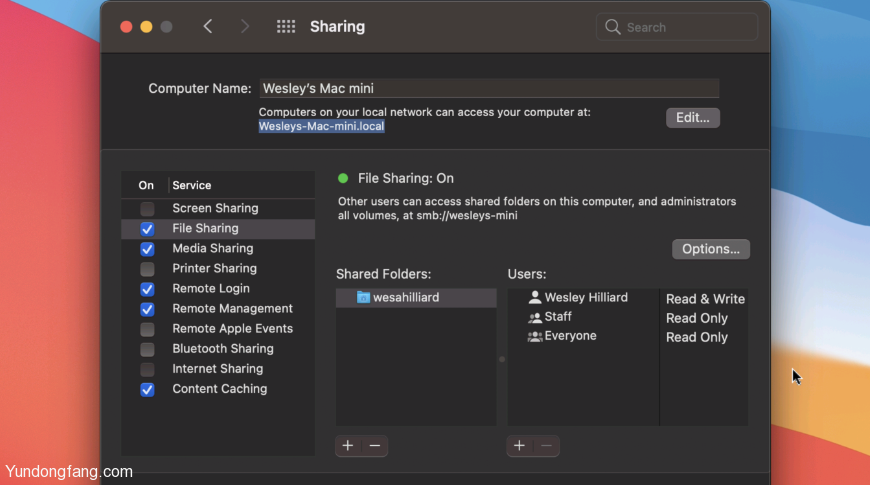
Task: Enable Bluetooth Sharing checkbox
Action: click(x=147, y=349)
